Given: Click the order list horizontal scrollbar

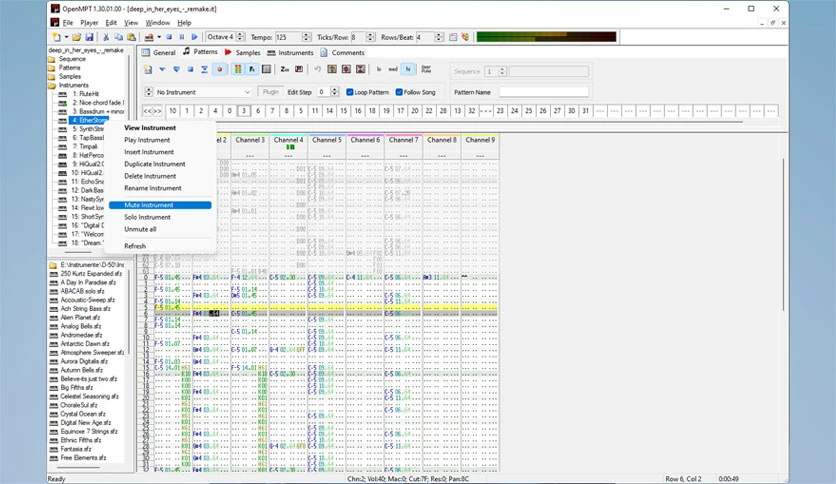Looking at the screenshot, I should [443, 122].
